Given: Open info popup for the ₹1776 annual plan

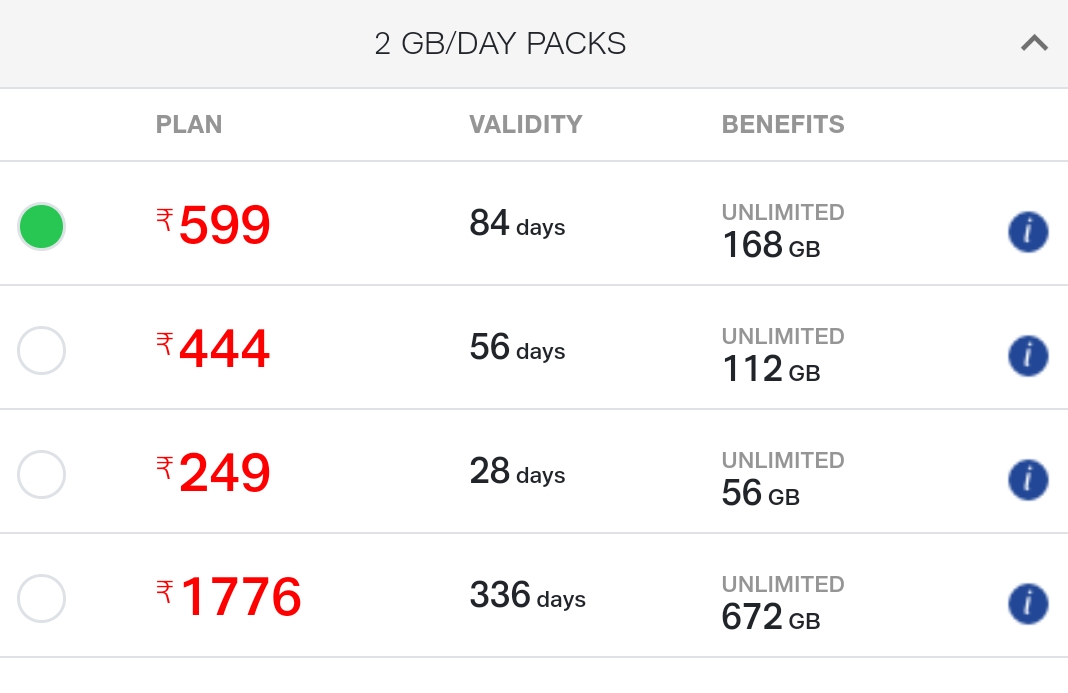Looking at the screenshot, I should pos(1028,604).
